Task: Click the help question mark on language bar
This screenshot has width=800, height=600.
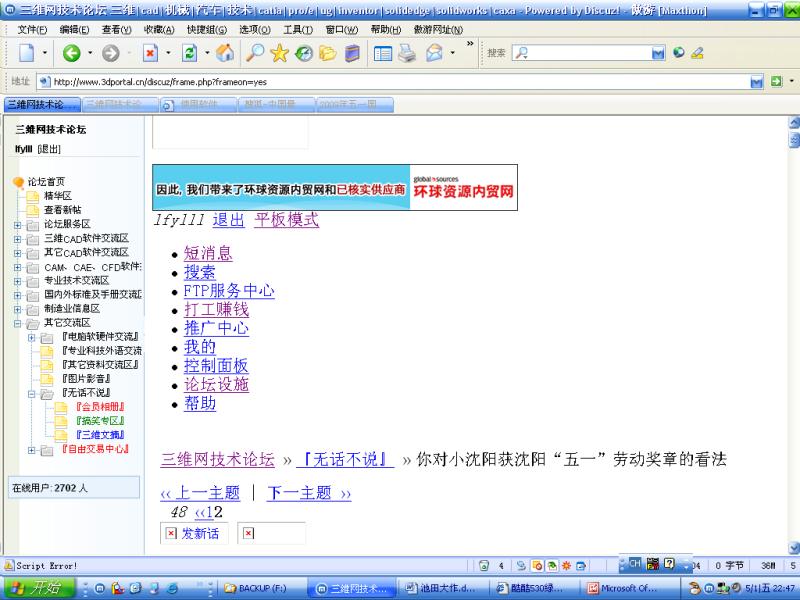Action: click(669, 563)
